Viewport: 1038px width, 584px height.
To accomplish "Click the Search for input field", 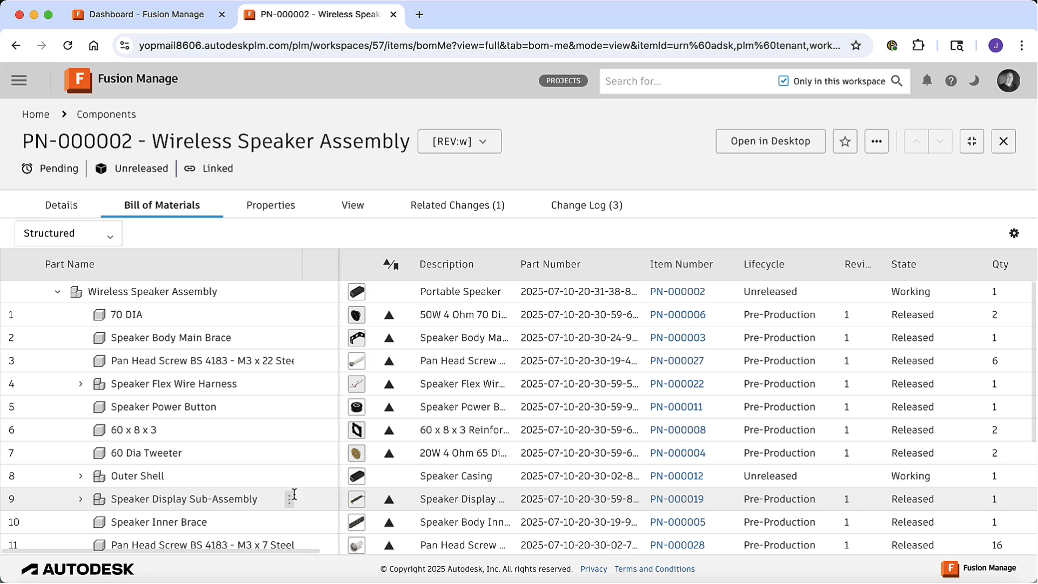I will (x=686, y=81).
